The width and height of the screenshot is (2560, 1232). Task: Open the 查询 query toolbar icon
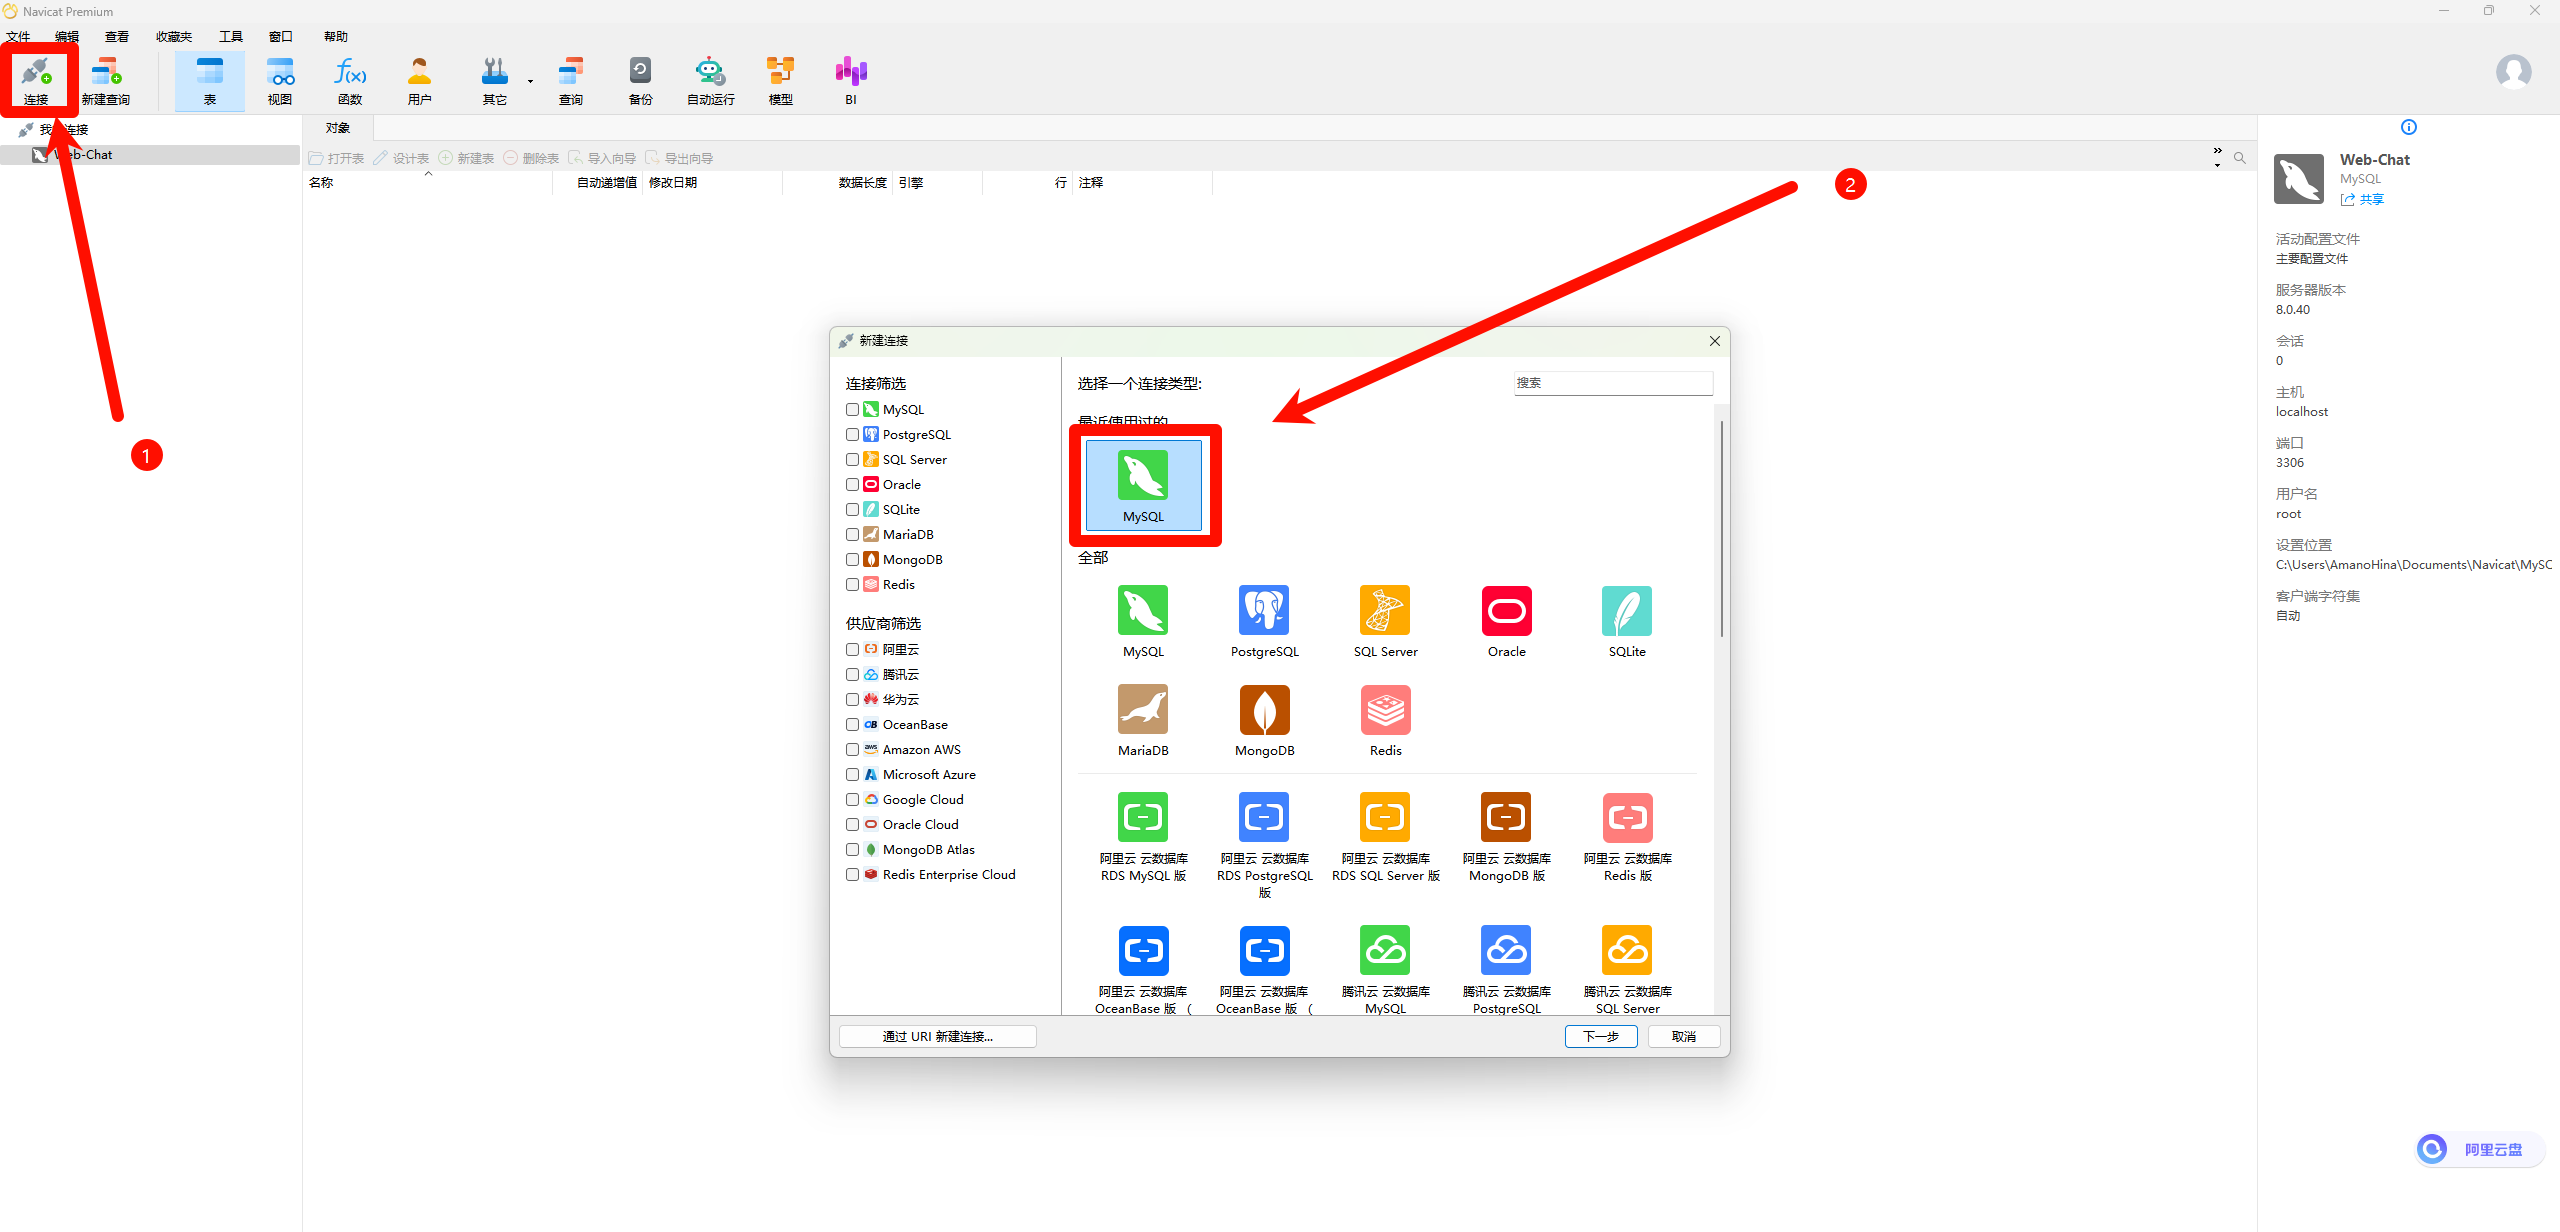click(x=571, y=80)
